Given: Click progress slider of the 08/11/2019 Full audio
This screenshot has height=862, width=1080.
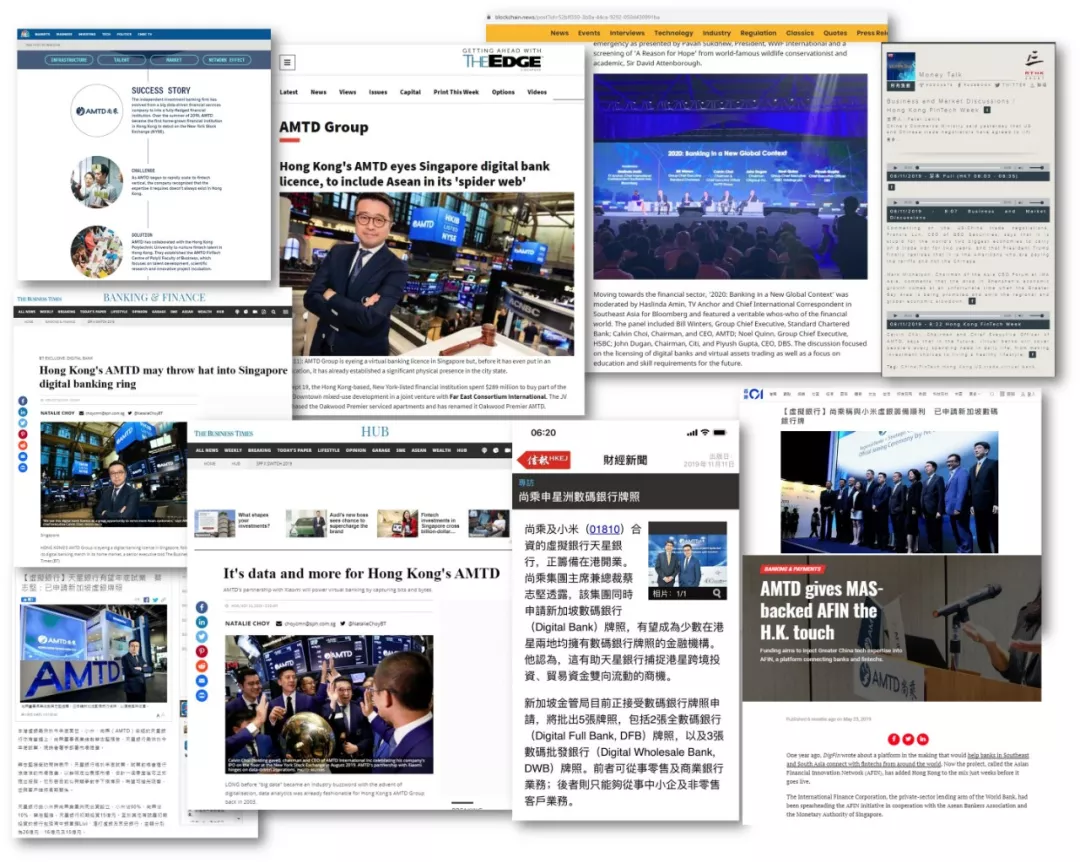Looking at the screenshot, I should (x=959, y=167).
